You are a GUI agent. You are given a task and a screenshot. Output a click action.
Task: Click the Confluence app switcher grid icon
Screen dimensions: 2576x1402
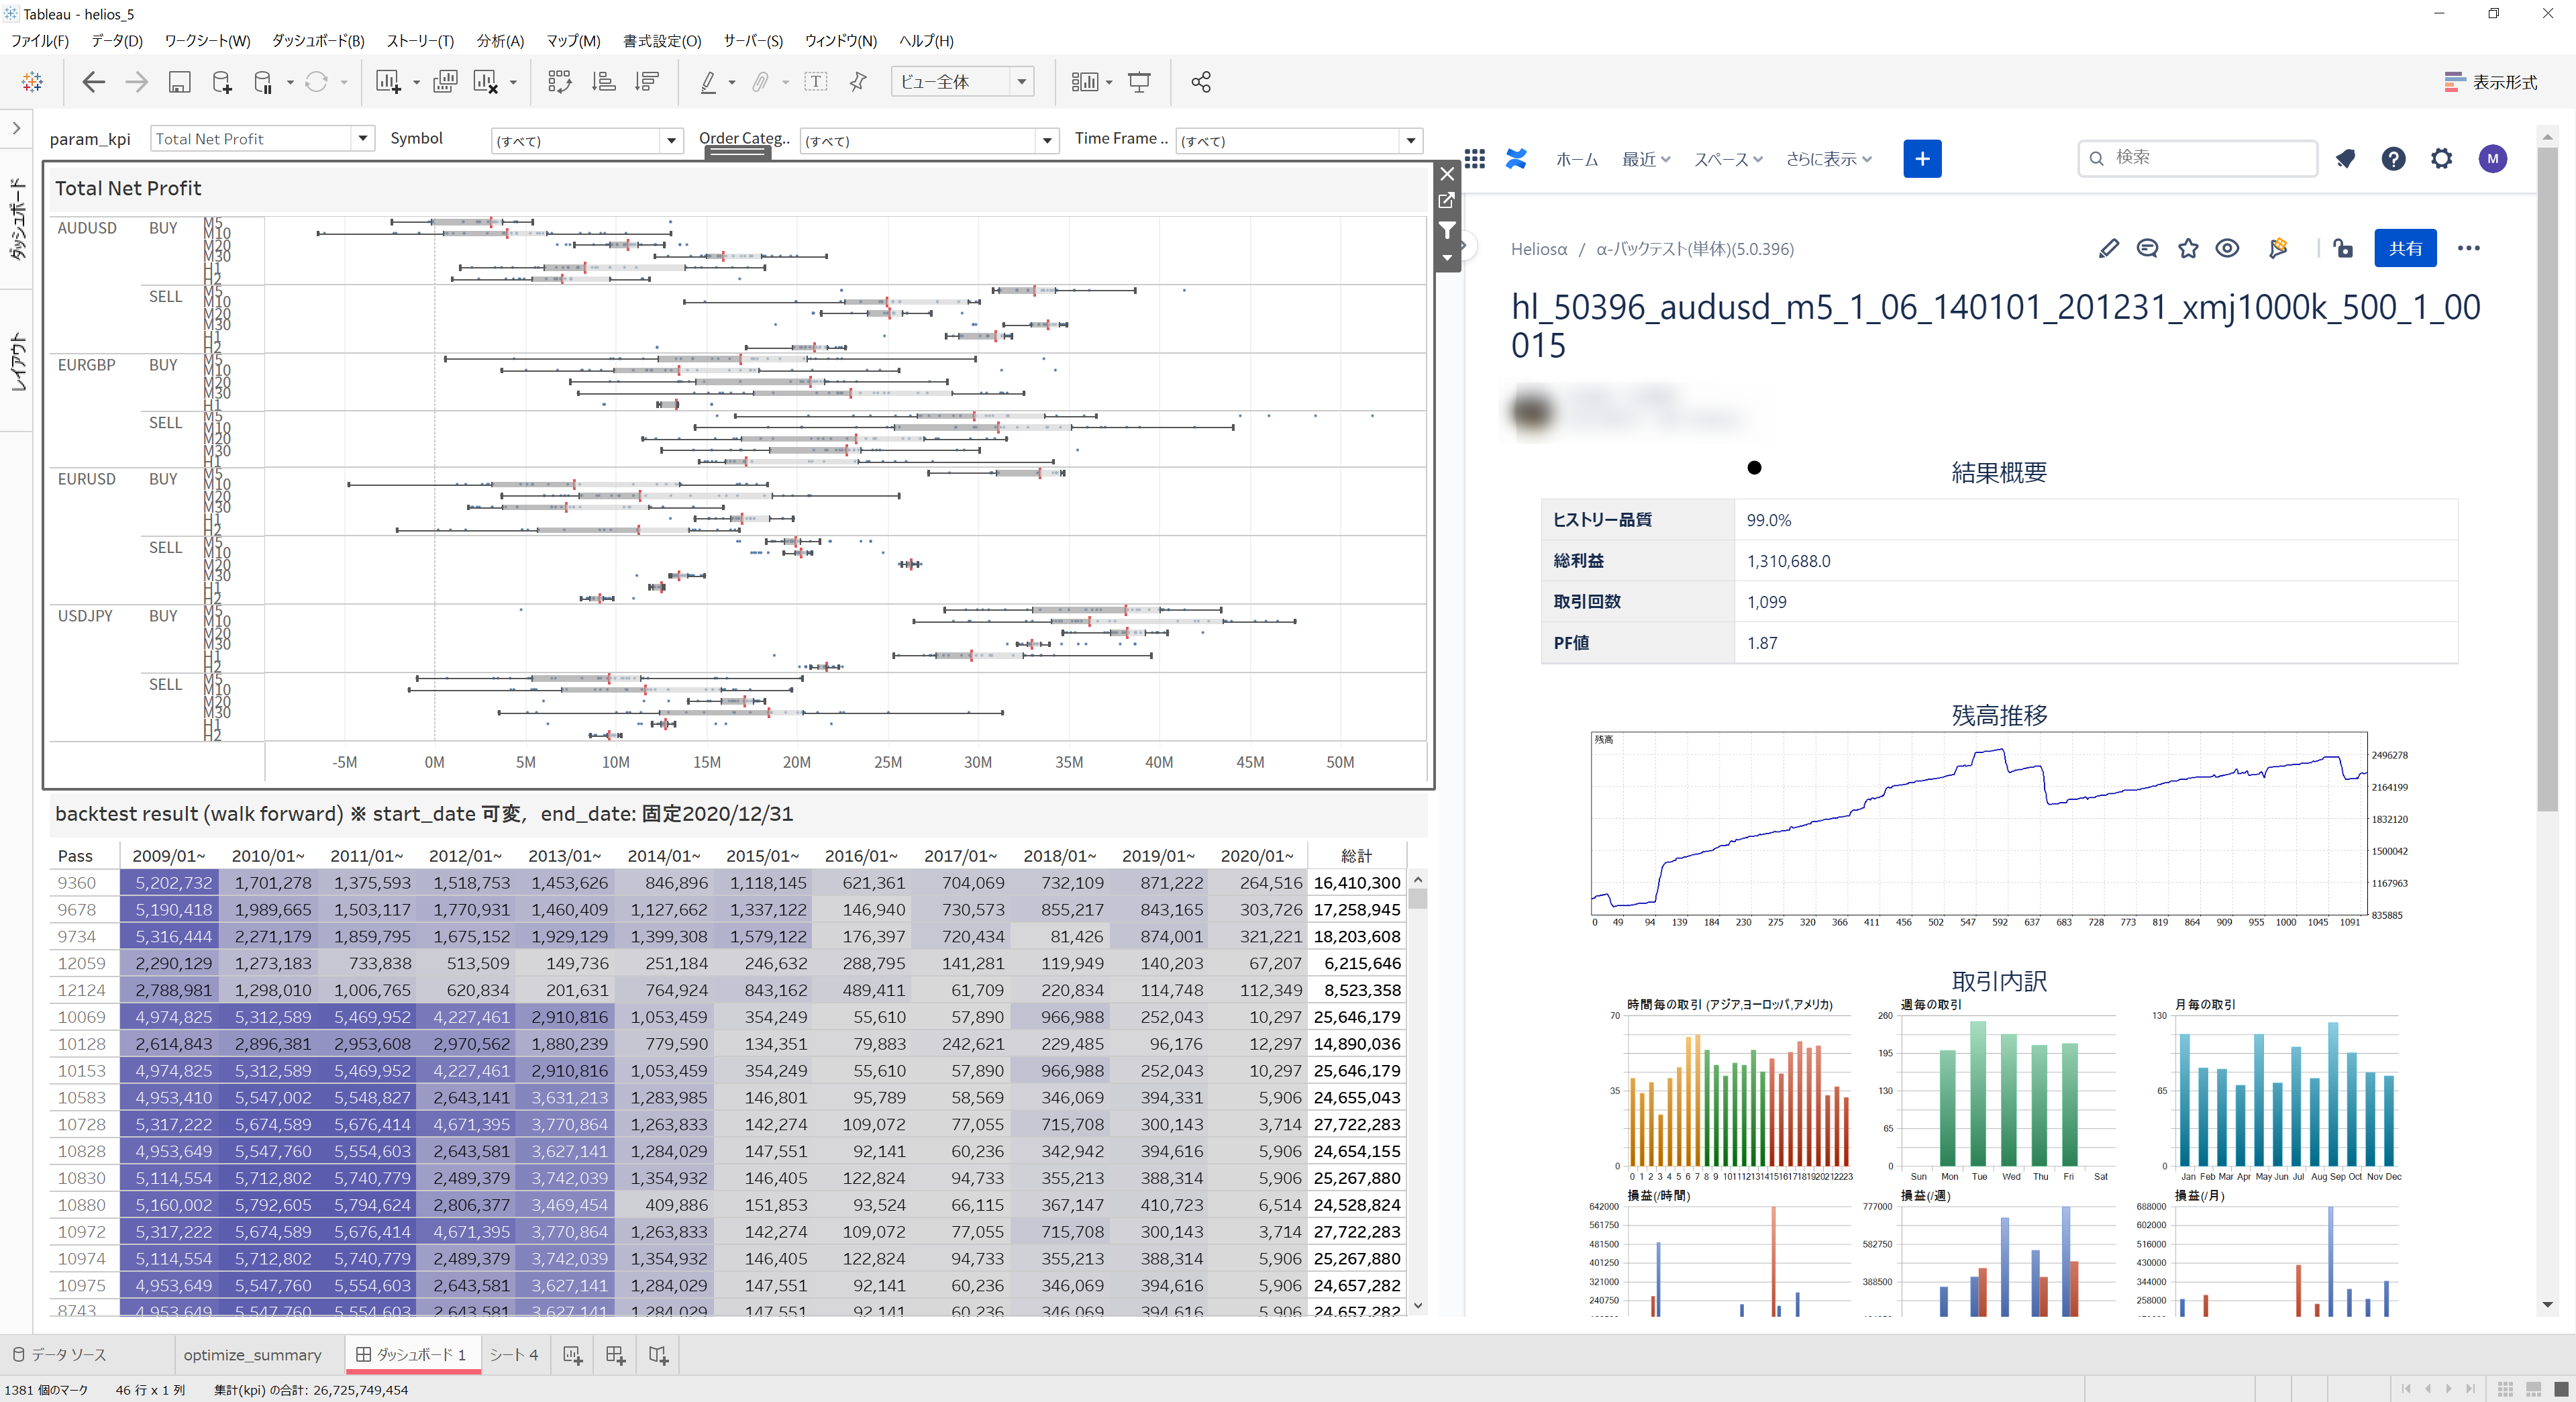click(1474, 158)
